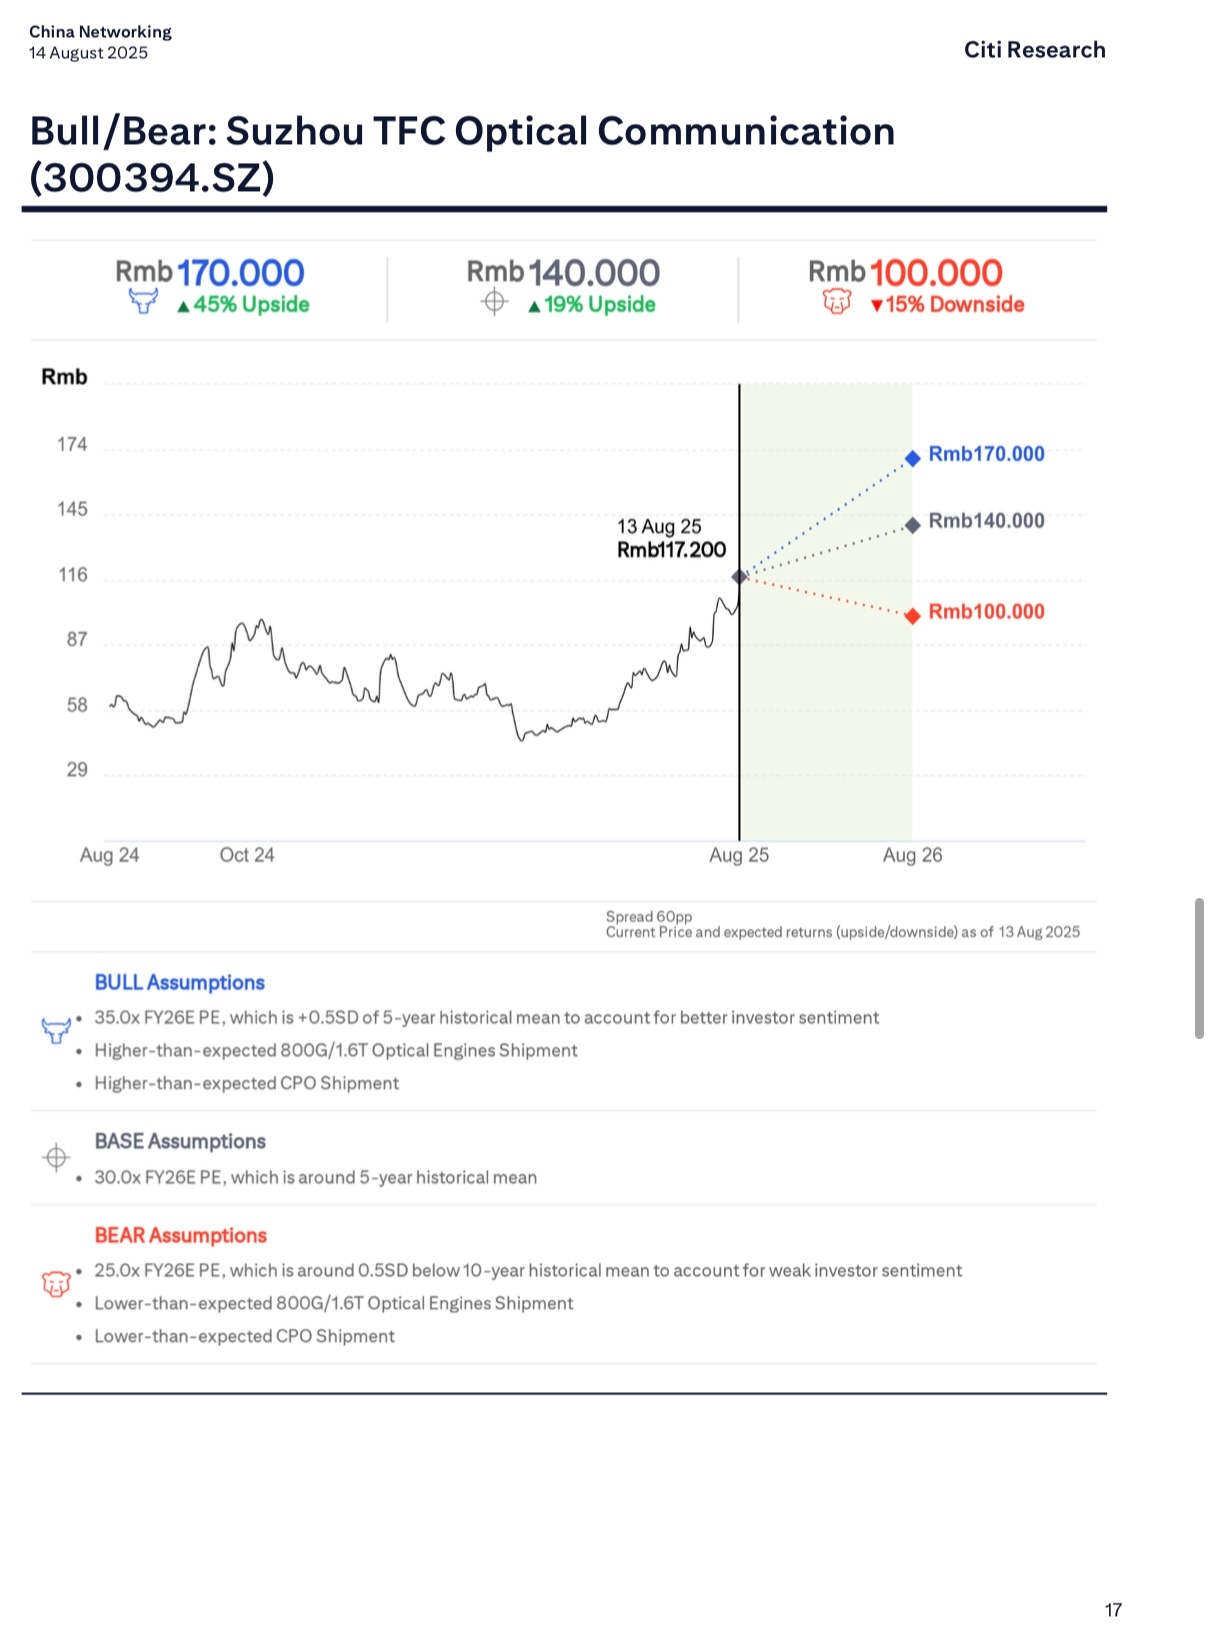
Task: Click the Citi Research header text
Action: 1035,50
